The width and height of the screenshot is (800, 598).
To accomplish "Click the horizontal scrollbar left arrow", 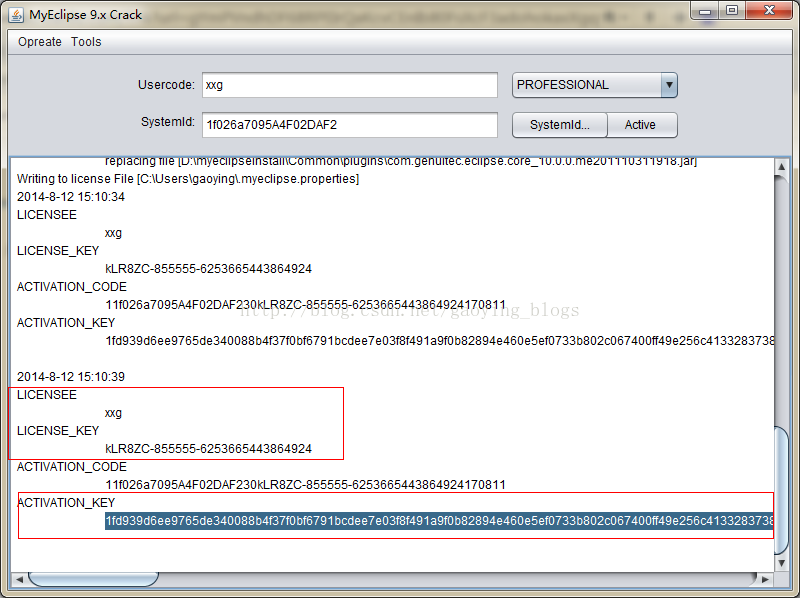I will pyautogui.click(x=19, y=579).
